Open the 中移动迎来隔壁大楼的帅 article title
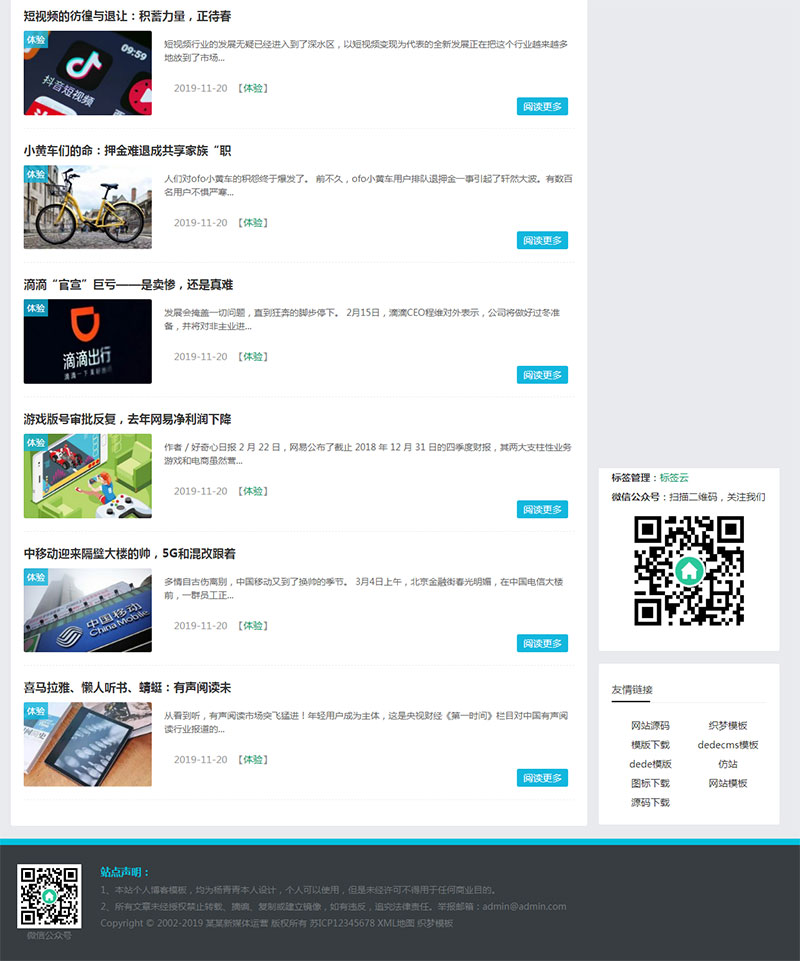Screen dimensions: 800x961 tap(129, 554)
